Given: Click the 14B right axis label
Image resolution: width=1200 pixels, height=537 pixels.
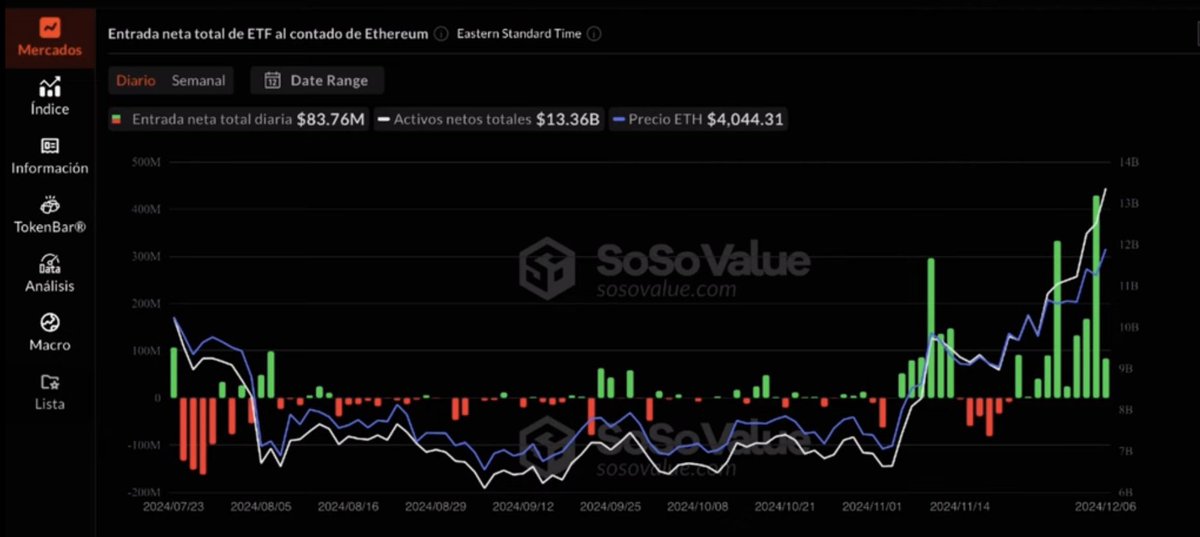Looking at the screenshot, I should 1127,162.
